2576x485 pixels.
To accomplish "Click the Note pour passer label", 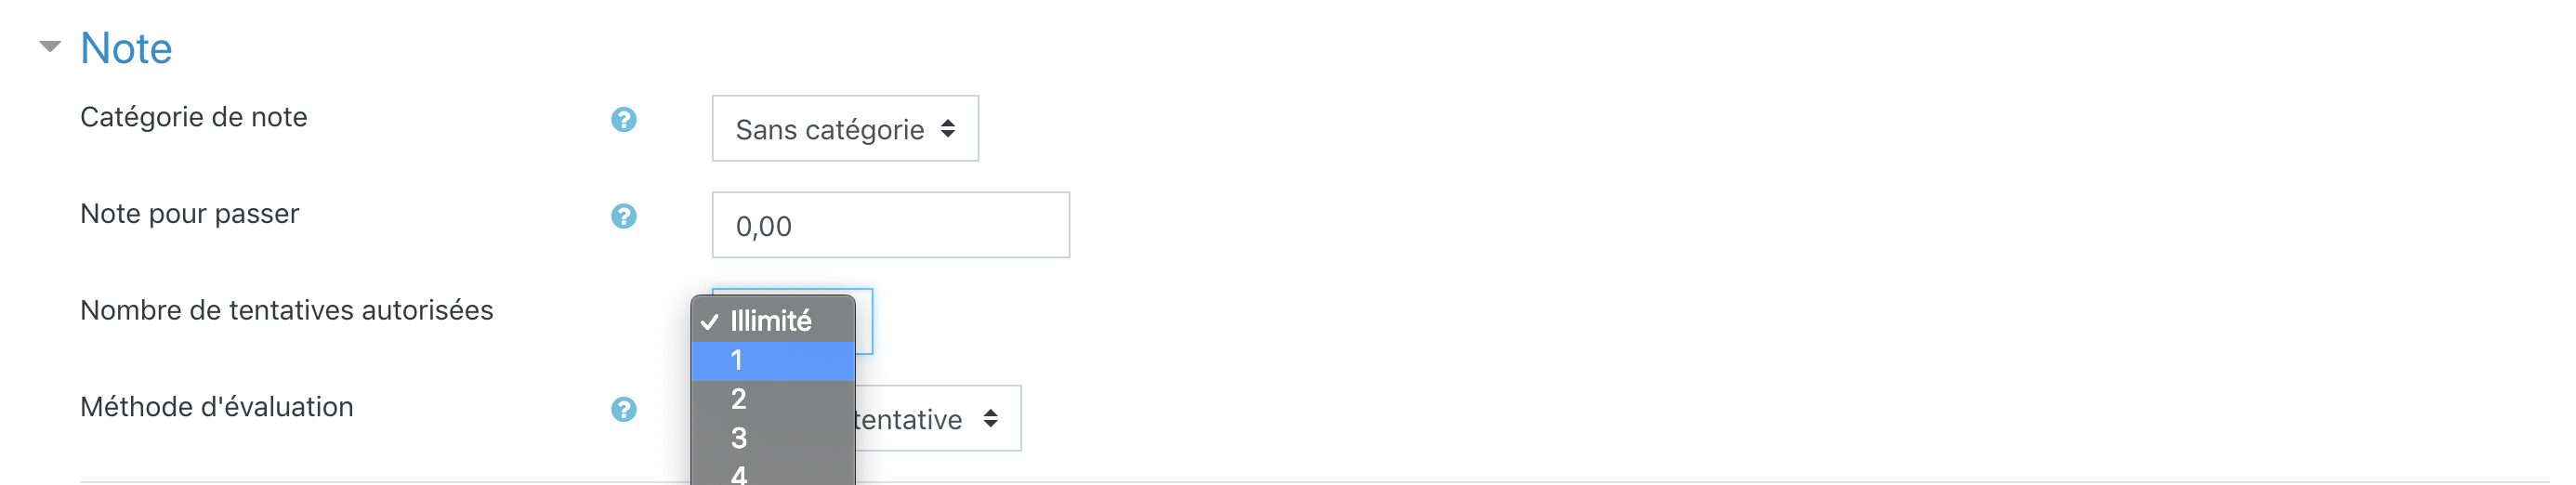I will 189,214.
